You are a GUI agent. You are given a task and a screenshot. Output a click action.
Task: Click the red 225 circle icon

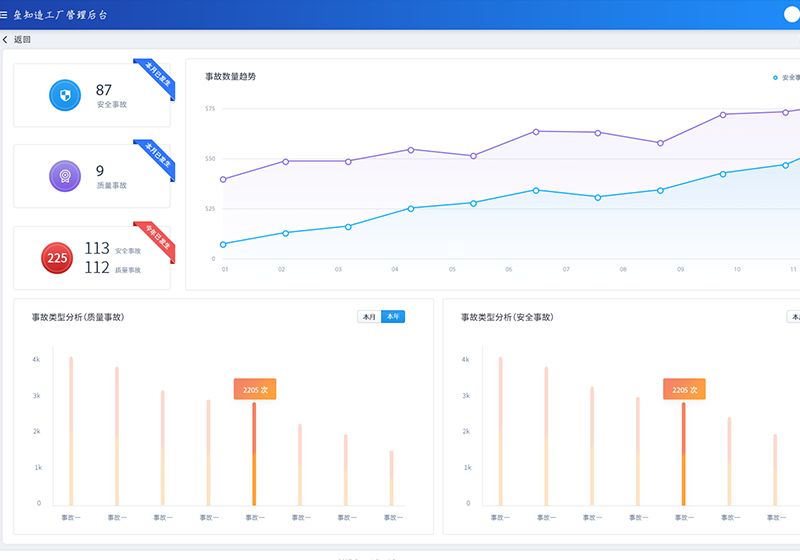58,258
